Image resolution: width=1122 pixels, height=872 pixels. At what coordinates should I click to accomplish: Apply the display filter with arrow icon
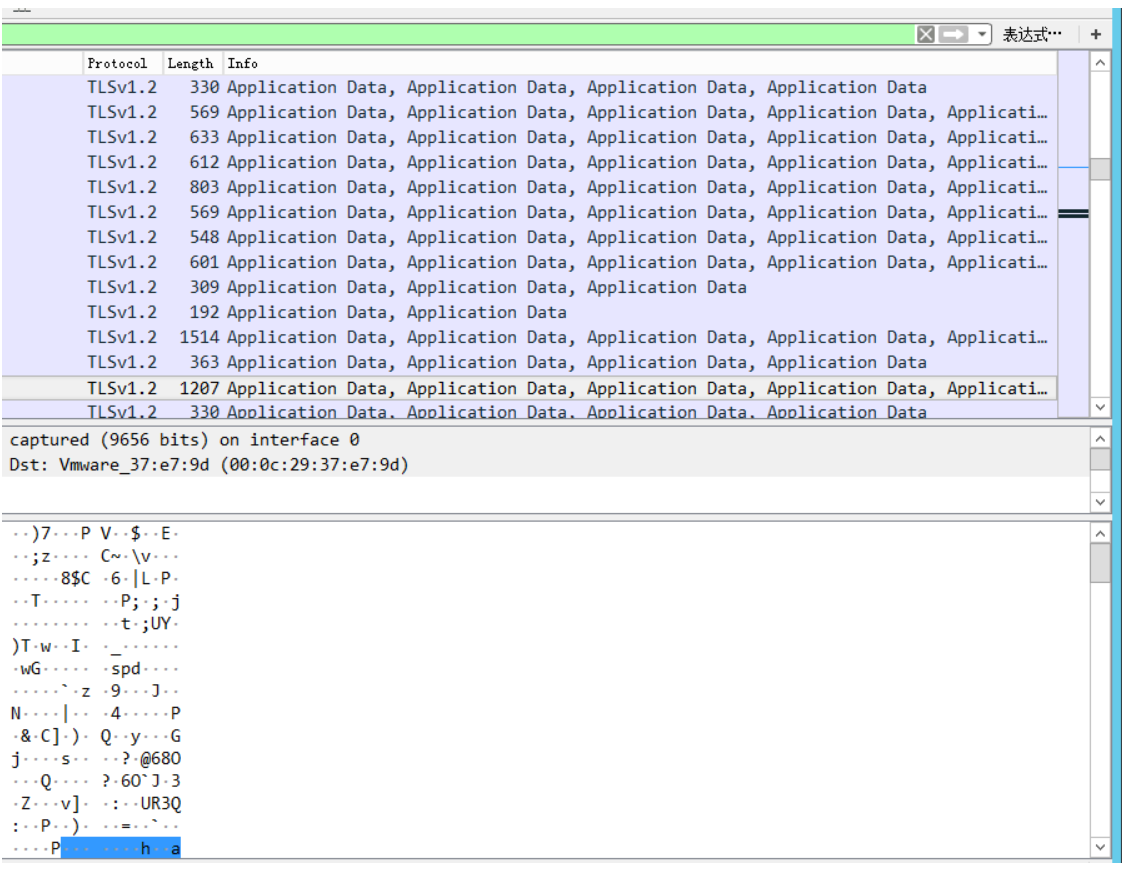point(954,35)
